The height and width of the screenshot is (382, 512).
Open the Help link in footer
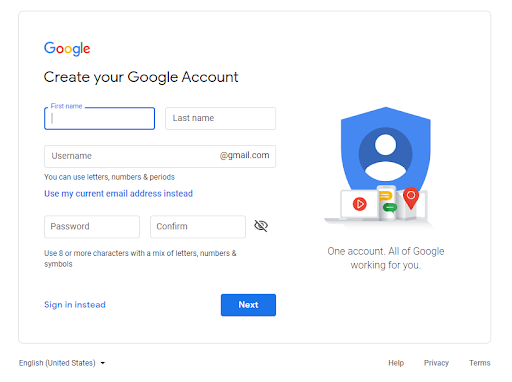point(396,363)
